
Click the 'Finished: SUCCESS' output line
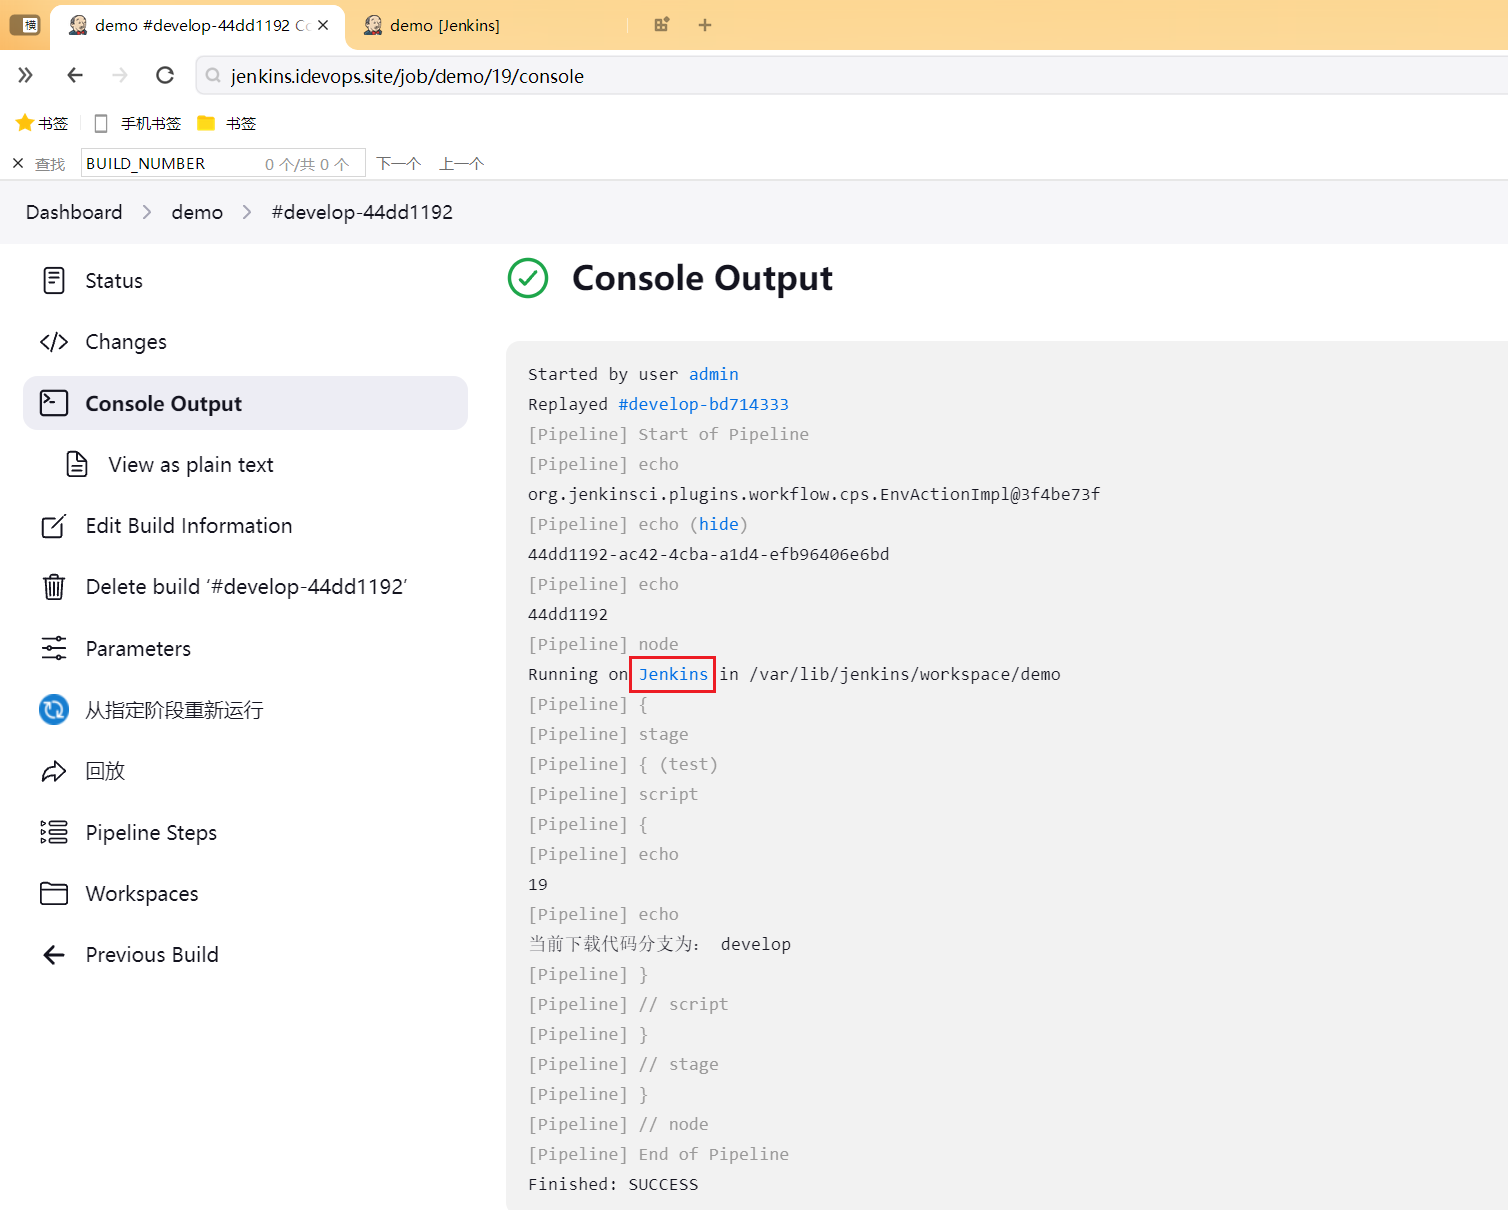click(x=613, y=1184)
